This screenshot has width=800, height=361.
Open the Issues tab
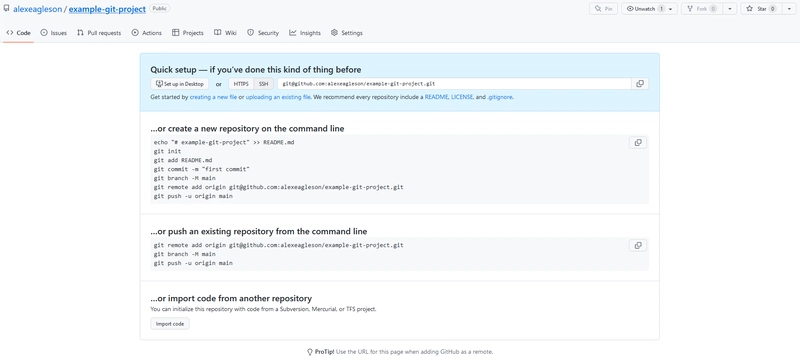pyautogui.click(x=54, y=33)
